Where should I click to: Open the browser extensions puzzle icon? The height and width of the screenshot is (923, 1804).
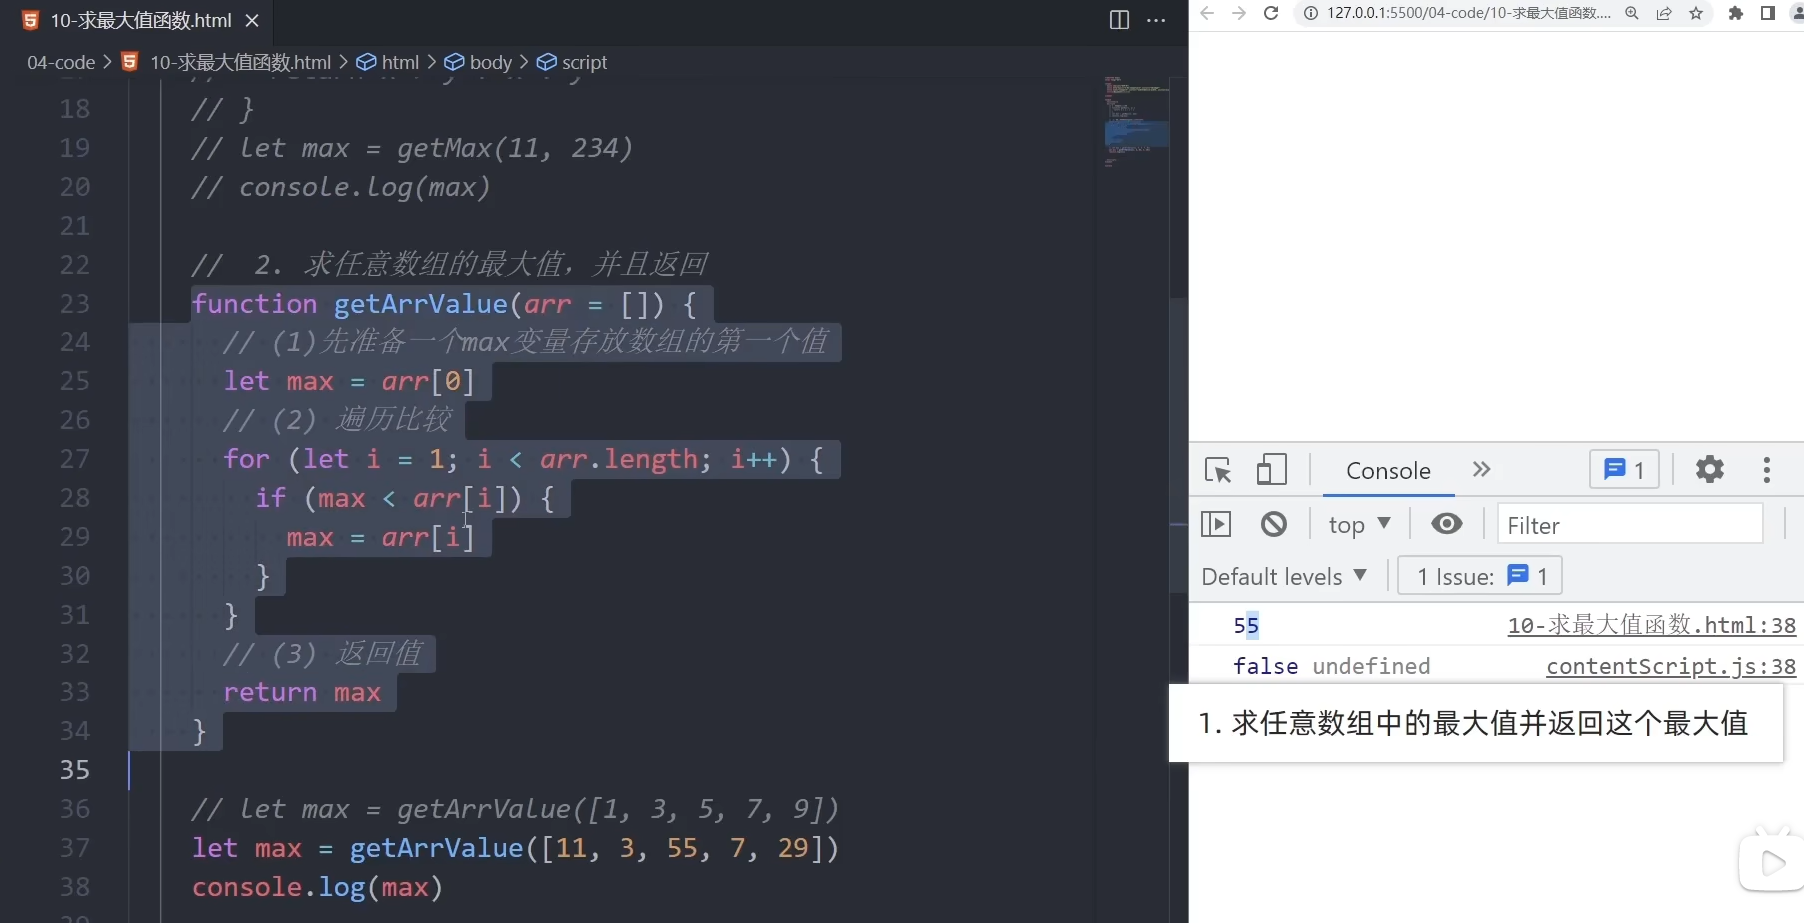1736,13
